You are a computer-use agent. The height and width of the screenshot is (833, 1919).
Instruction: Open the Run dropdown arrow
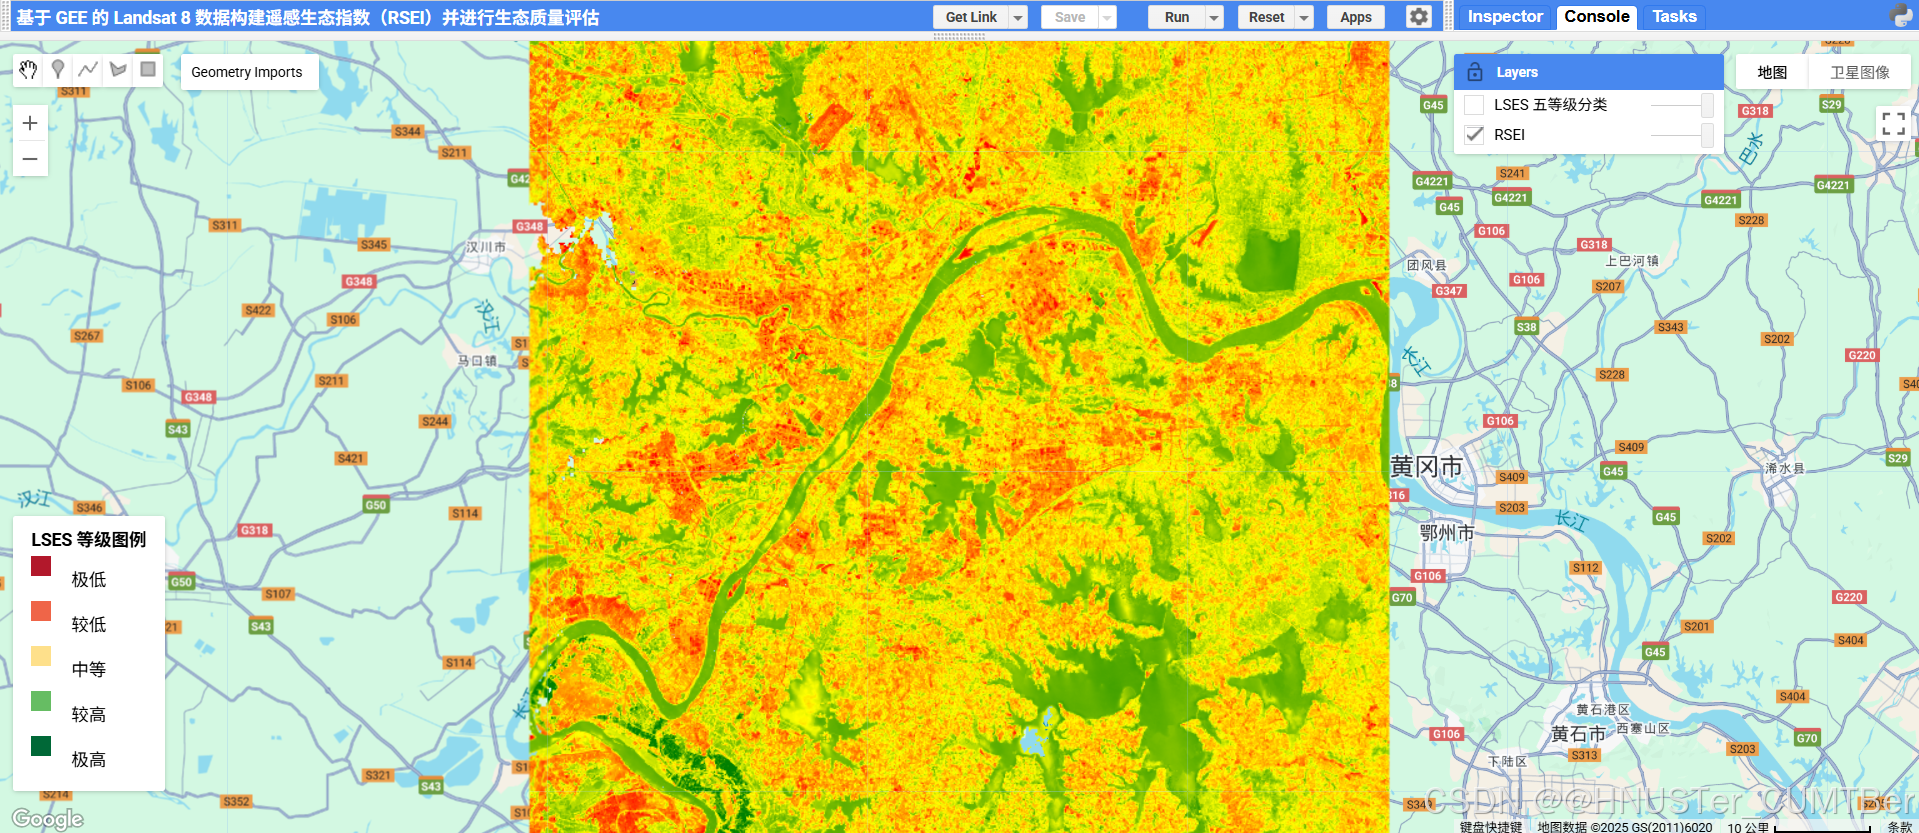[x=1214, y=17]
